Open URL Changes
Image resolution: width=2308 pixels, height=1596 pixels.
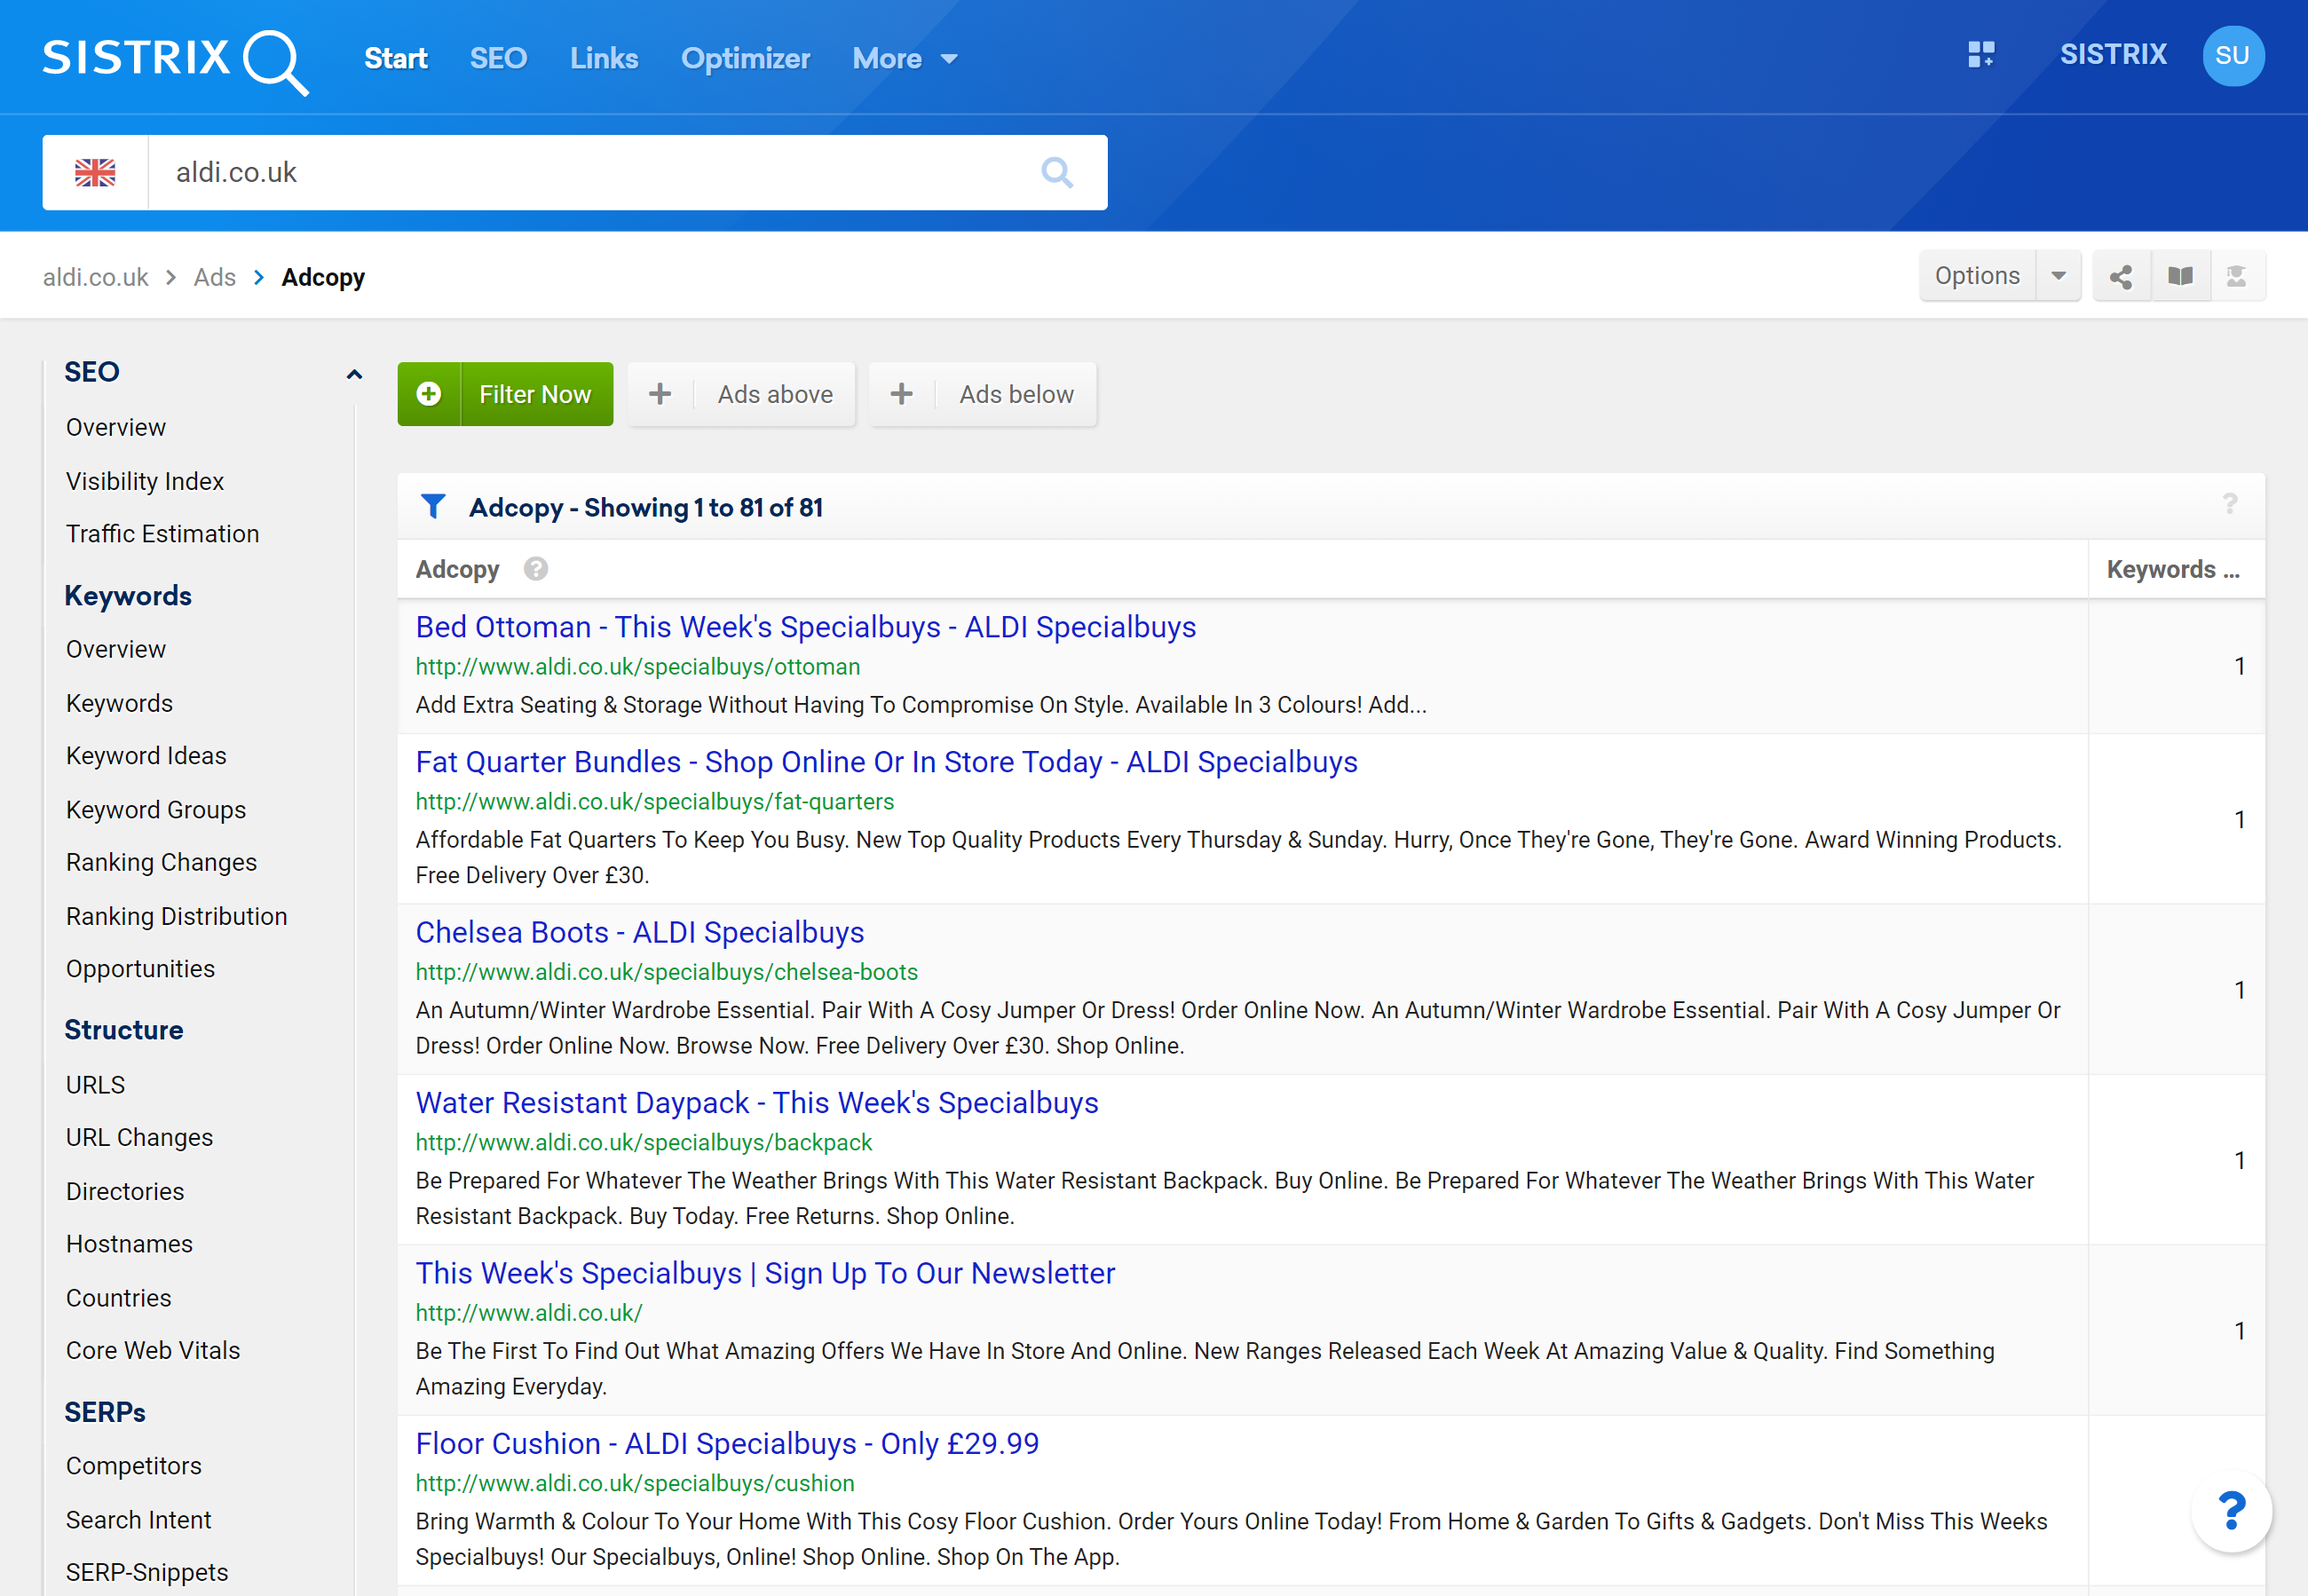[x=140, y=1137]
